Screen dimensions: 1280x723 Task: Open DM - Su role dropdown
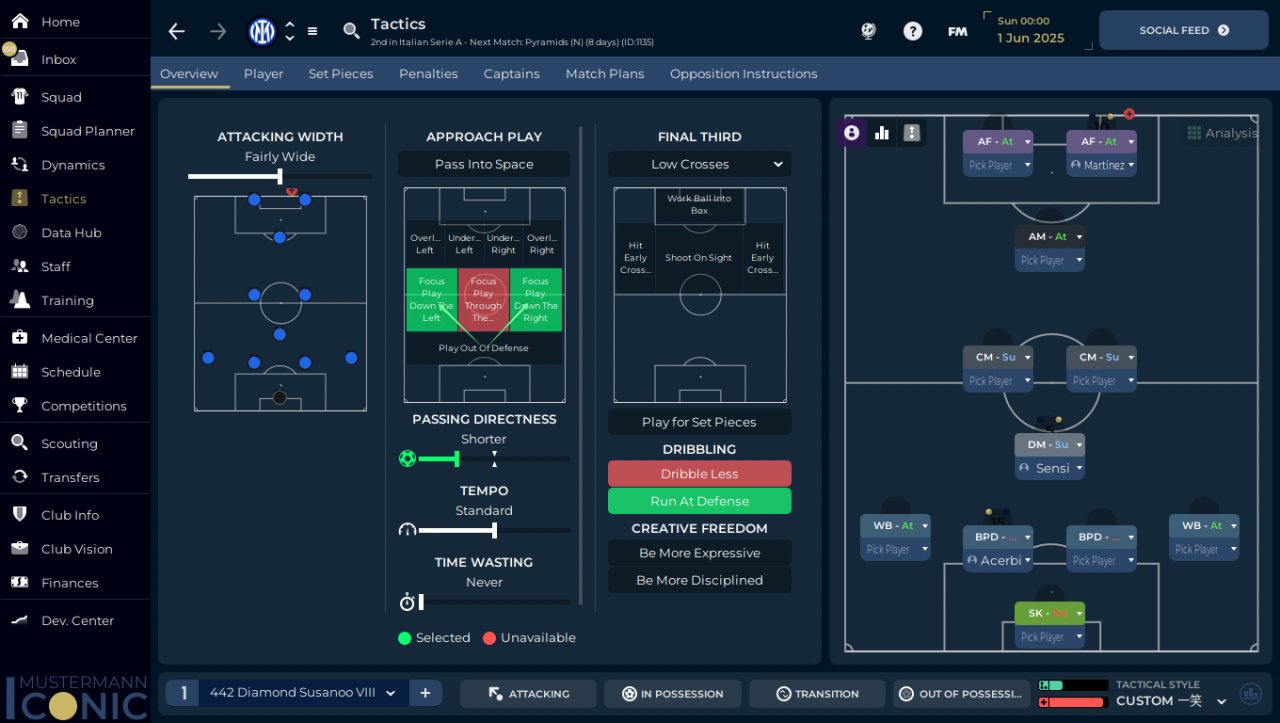click(1050, 445)
